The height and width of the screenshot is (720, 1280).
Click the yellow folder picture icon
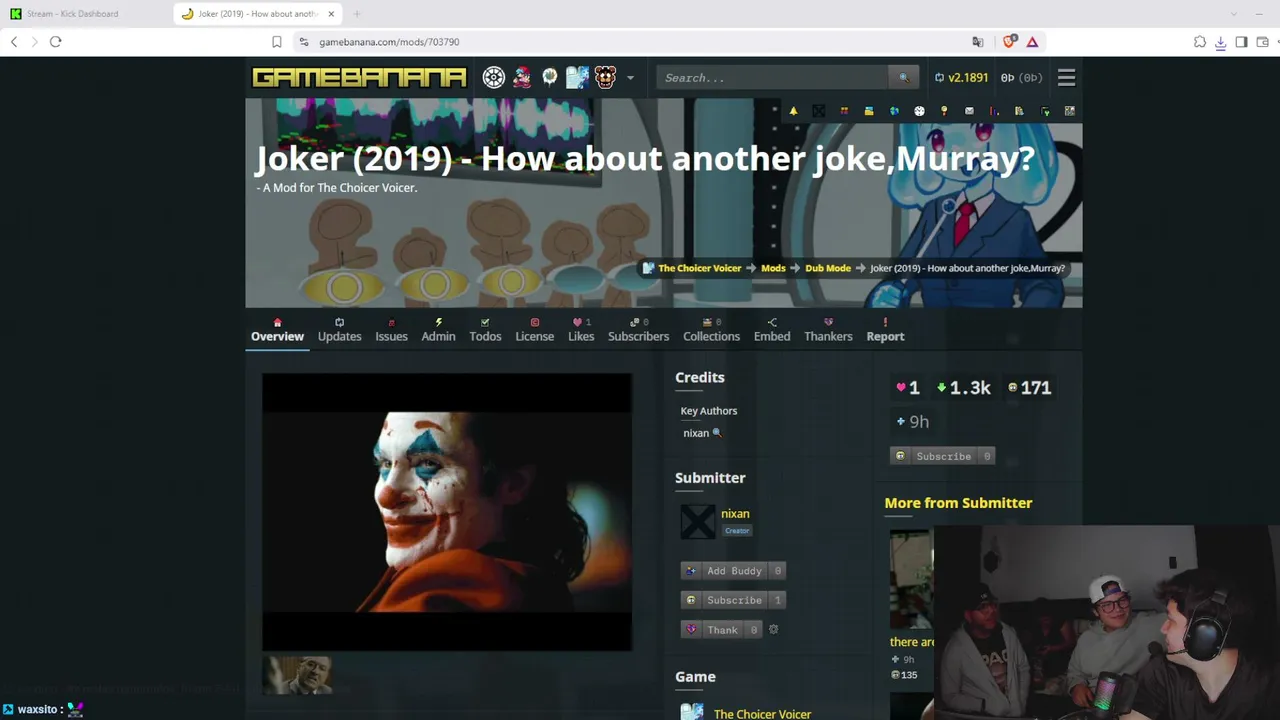pos(869,111)
